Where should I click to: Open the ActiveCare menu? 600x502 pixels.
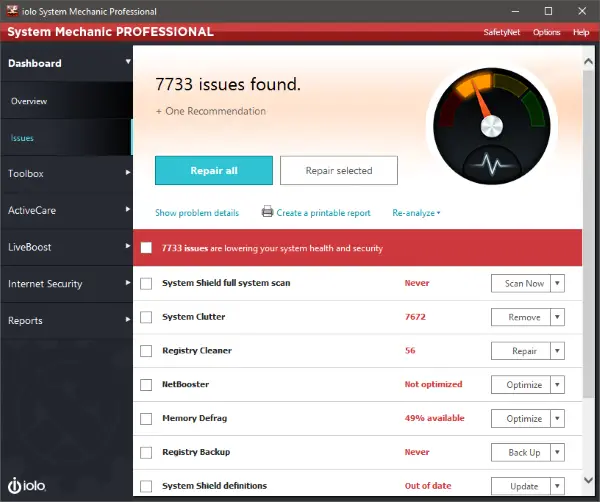(x=67, y=210)
